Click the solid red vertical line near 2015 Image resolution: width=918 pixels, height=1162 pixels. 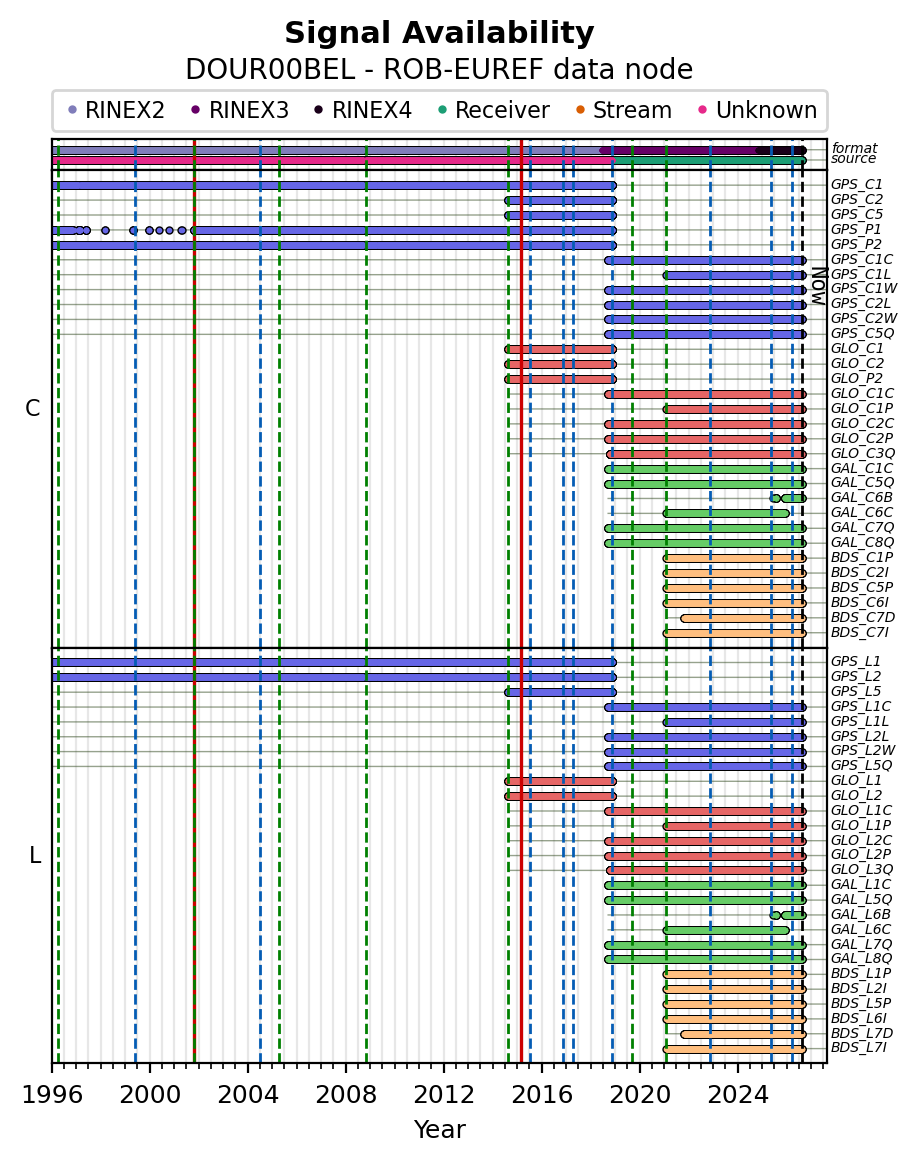tap(522, 600)
